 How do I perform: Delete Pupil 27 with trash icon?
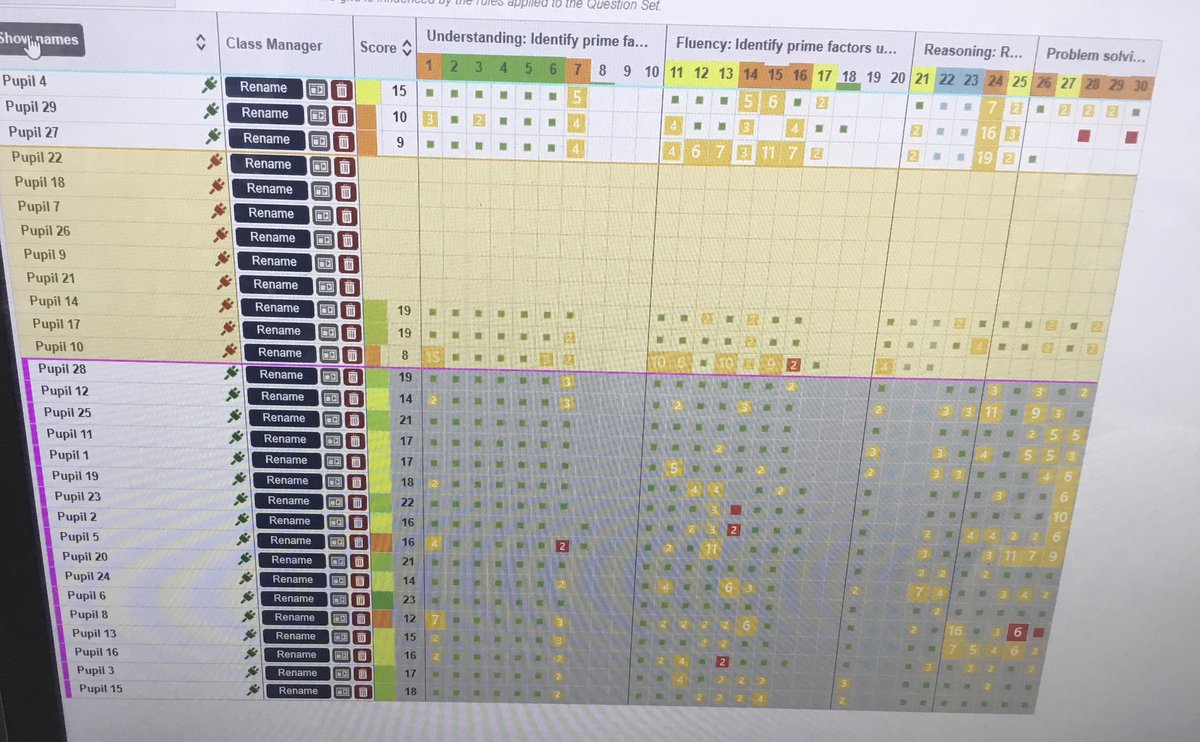click(344, 140)
